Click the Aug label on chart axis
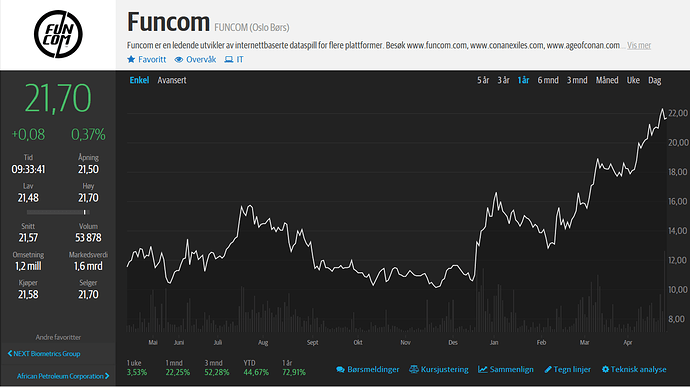 pyautogui.click(x=263, y=343)
